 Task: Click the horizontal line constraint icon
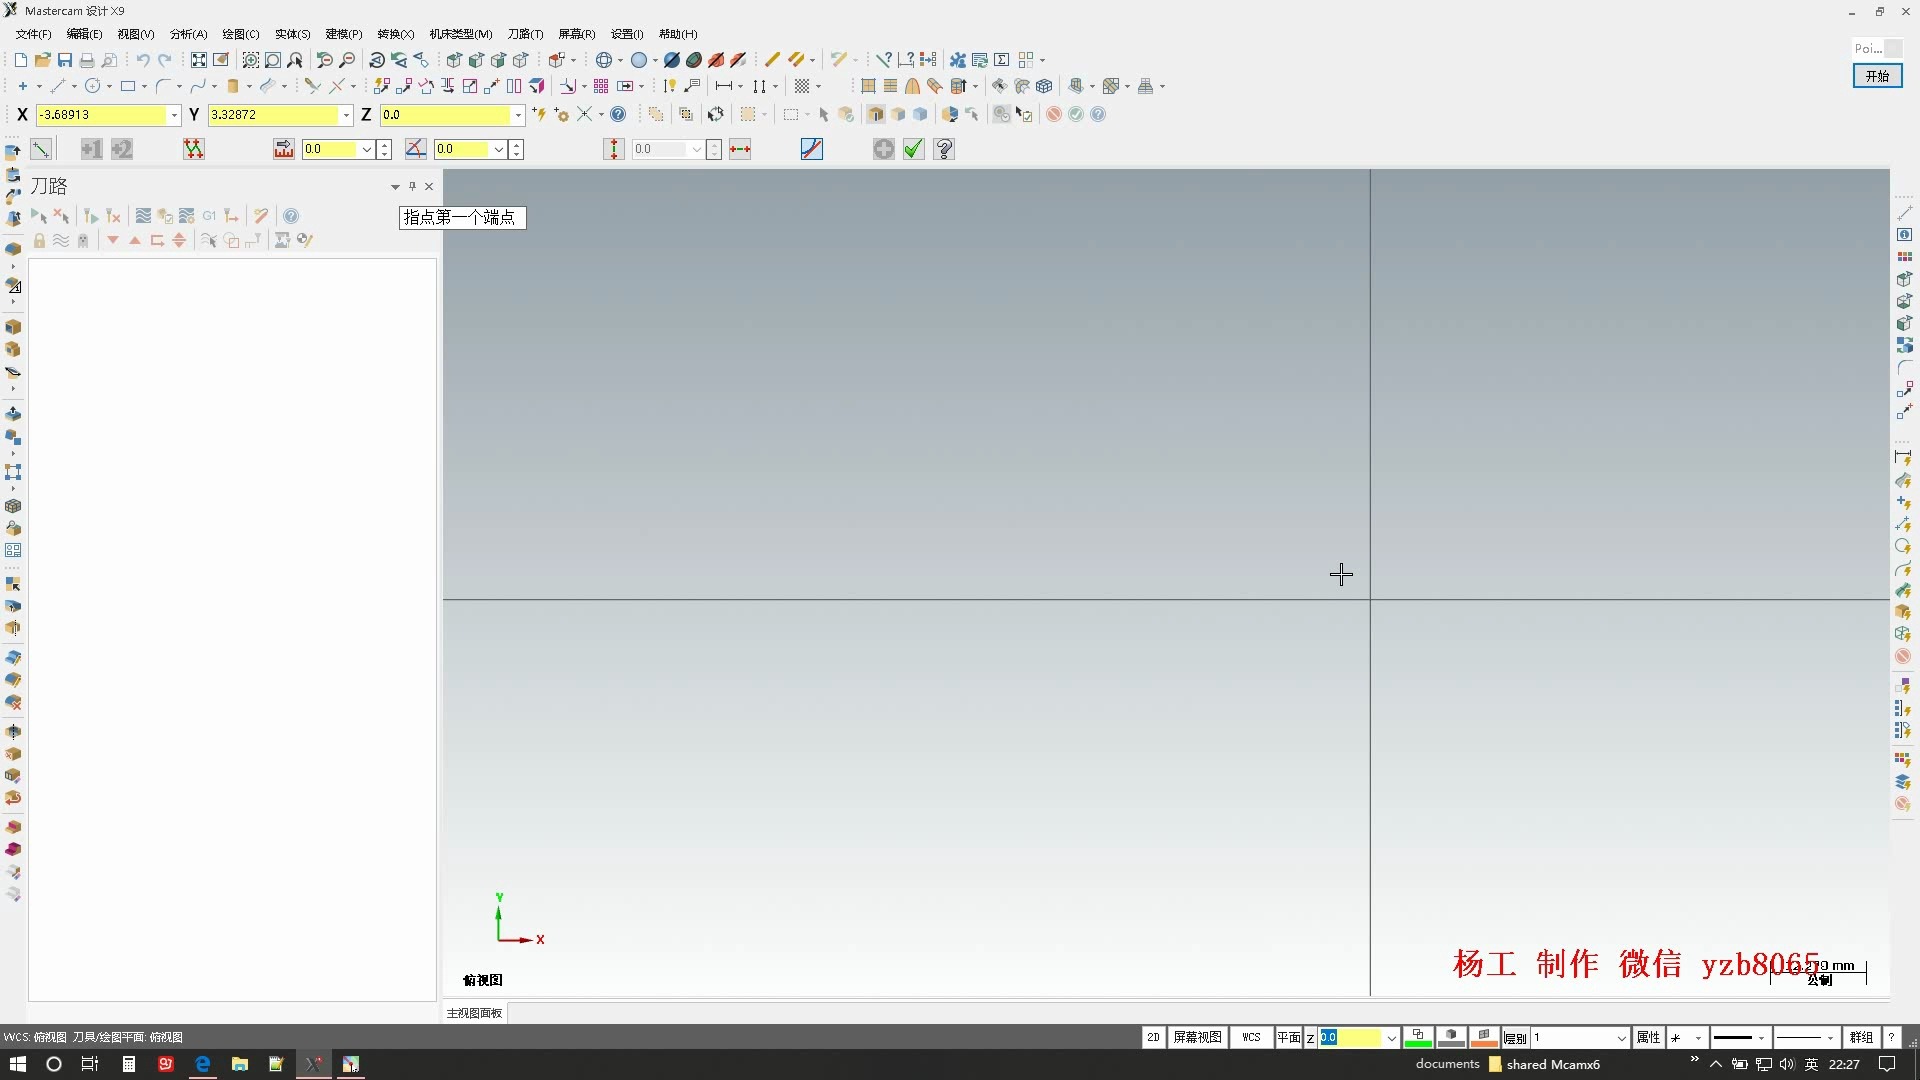coord(740,149)
